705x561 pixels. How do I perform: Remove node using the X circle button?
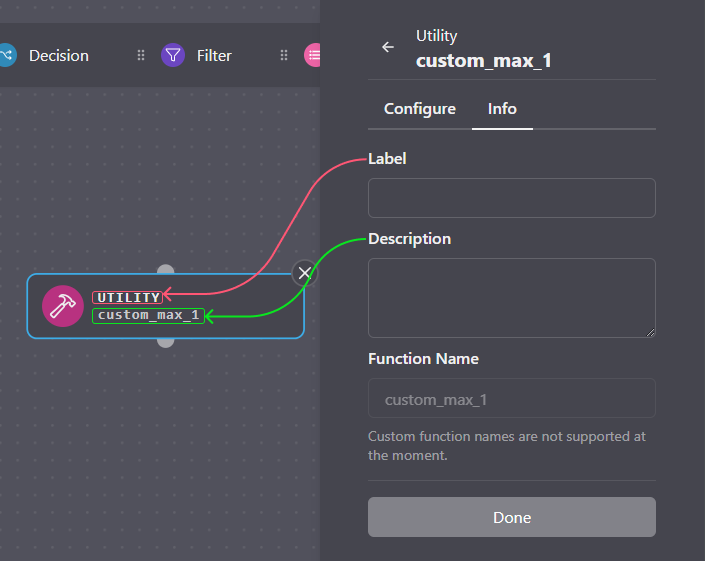pyautogui.click(x=305, y=273)
